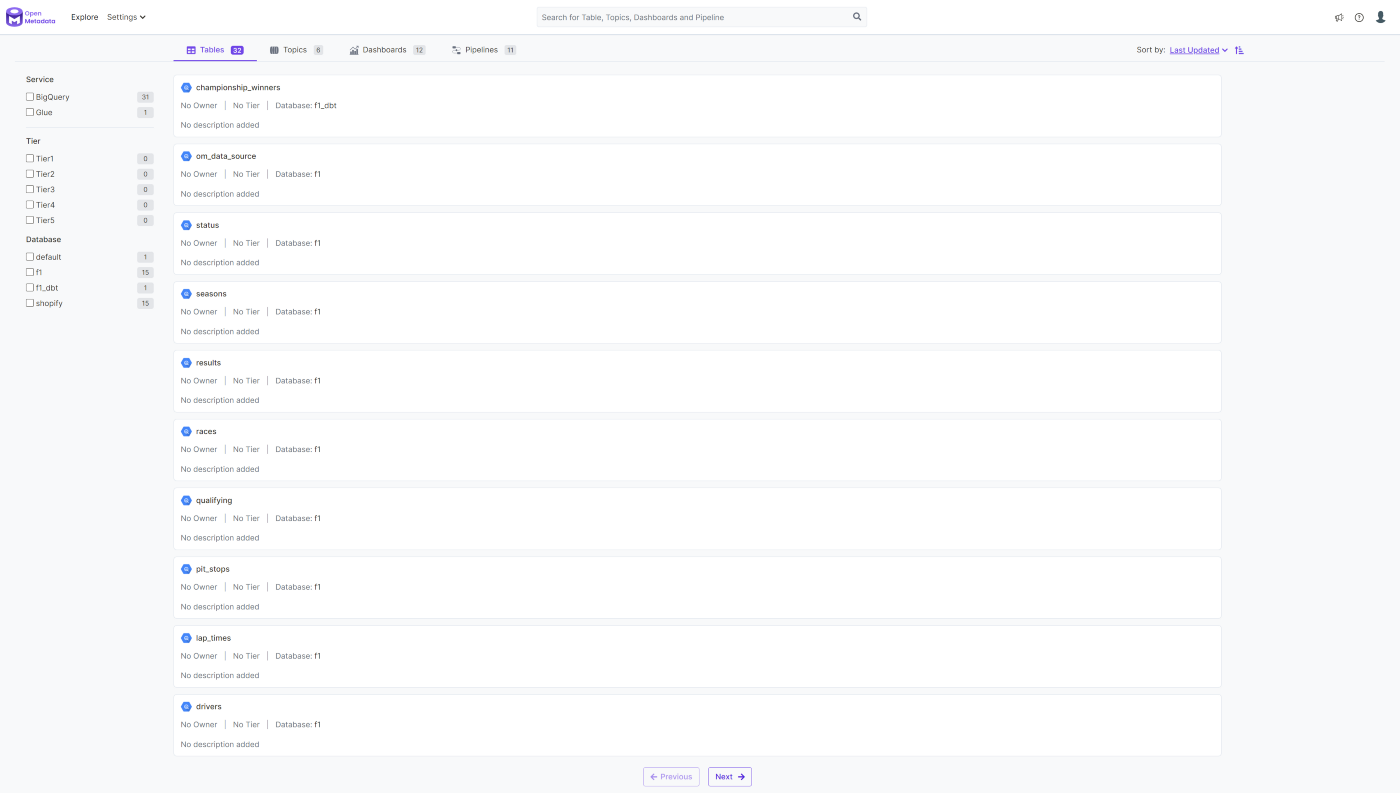Click the search magnifier icon
Image resolution: width=1400 pixels, height=793 pixels.
[857, 17]
